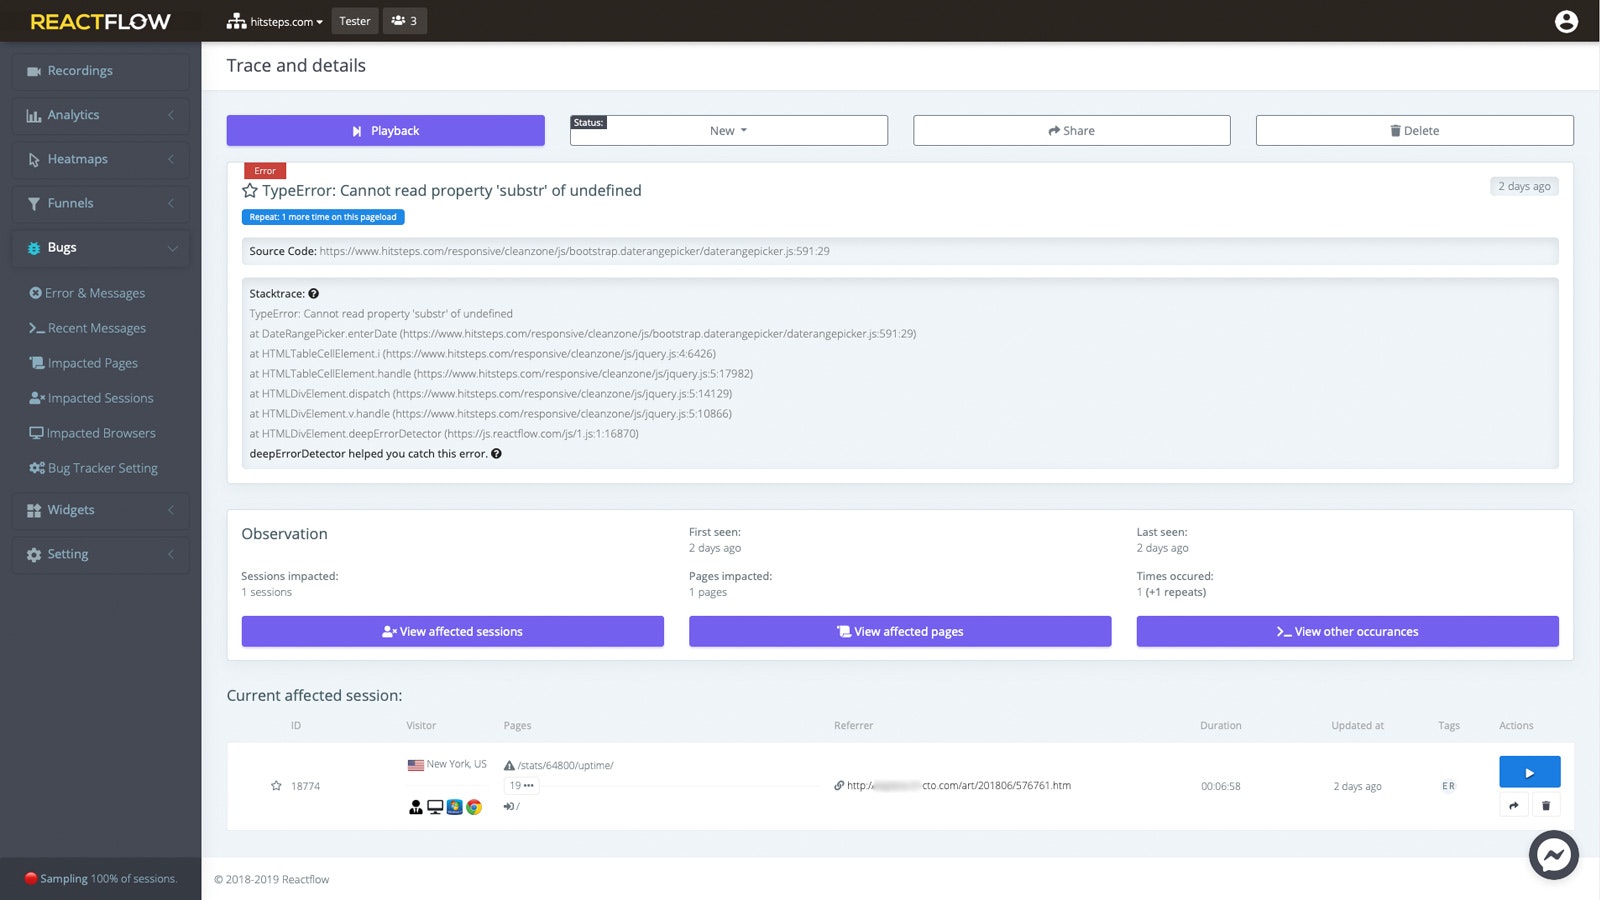Open the Widgets sidebar menu item
This screenshot has width=1600, height=900.
click(71, 509)
